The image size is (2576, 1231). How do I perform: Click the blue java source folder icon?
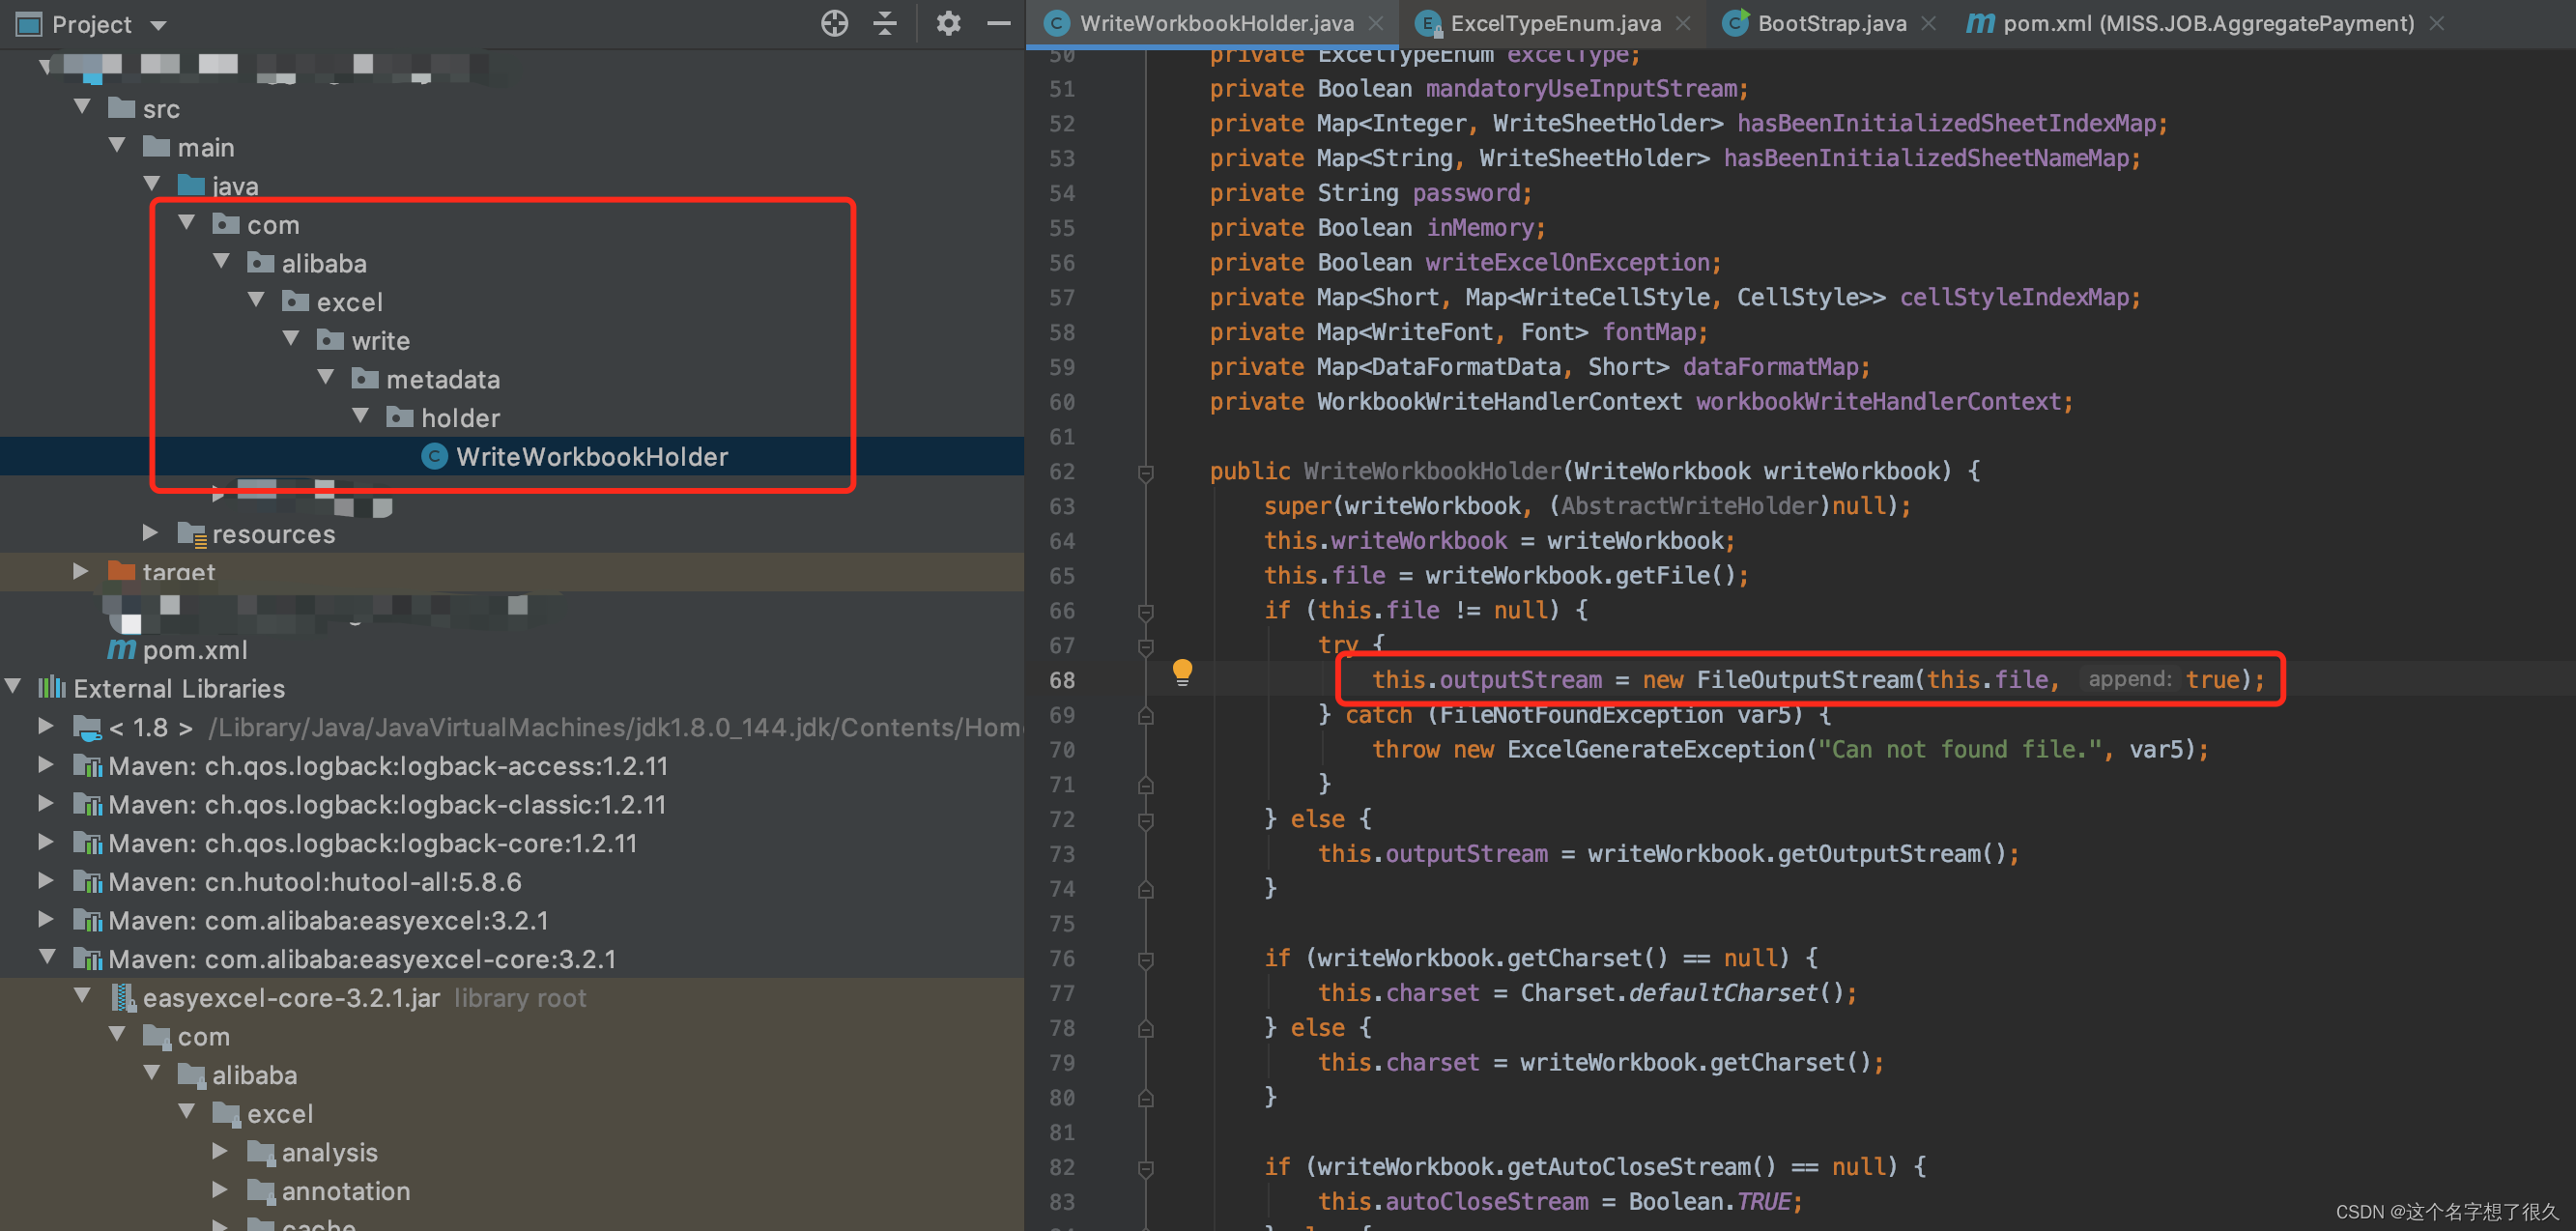click(191, 184)
